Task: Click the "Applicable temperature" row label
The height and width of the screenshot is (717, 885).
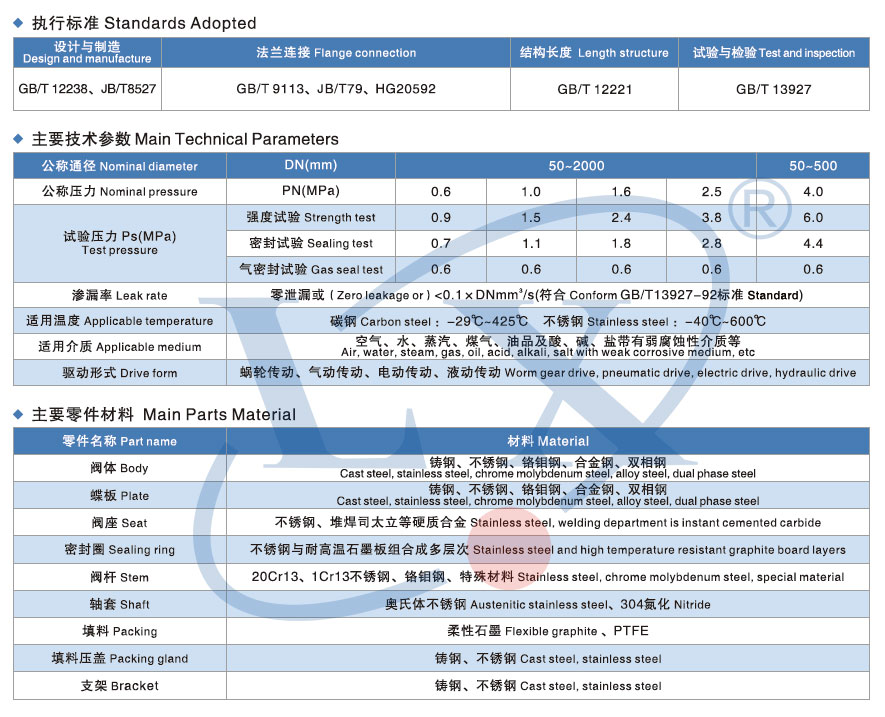Action: (x=120, y=321)
